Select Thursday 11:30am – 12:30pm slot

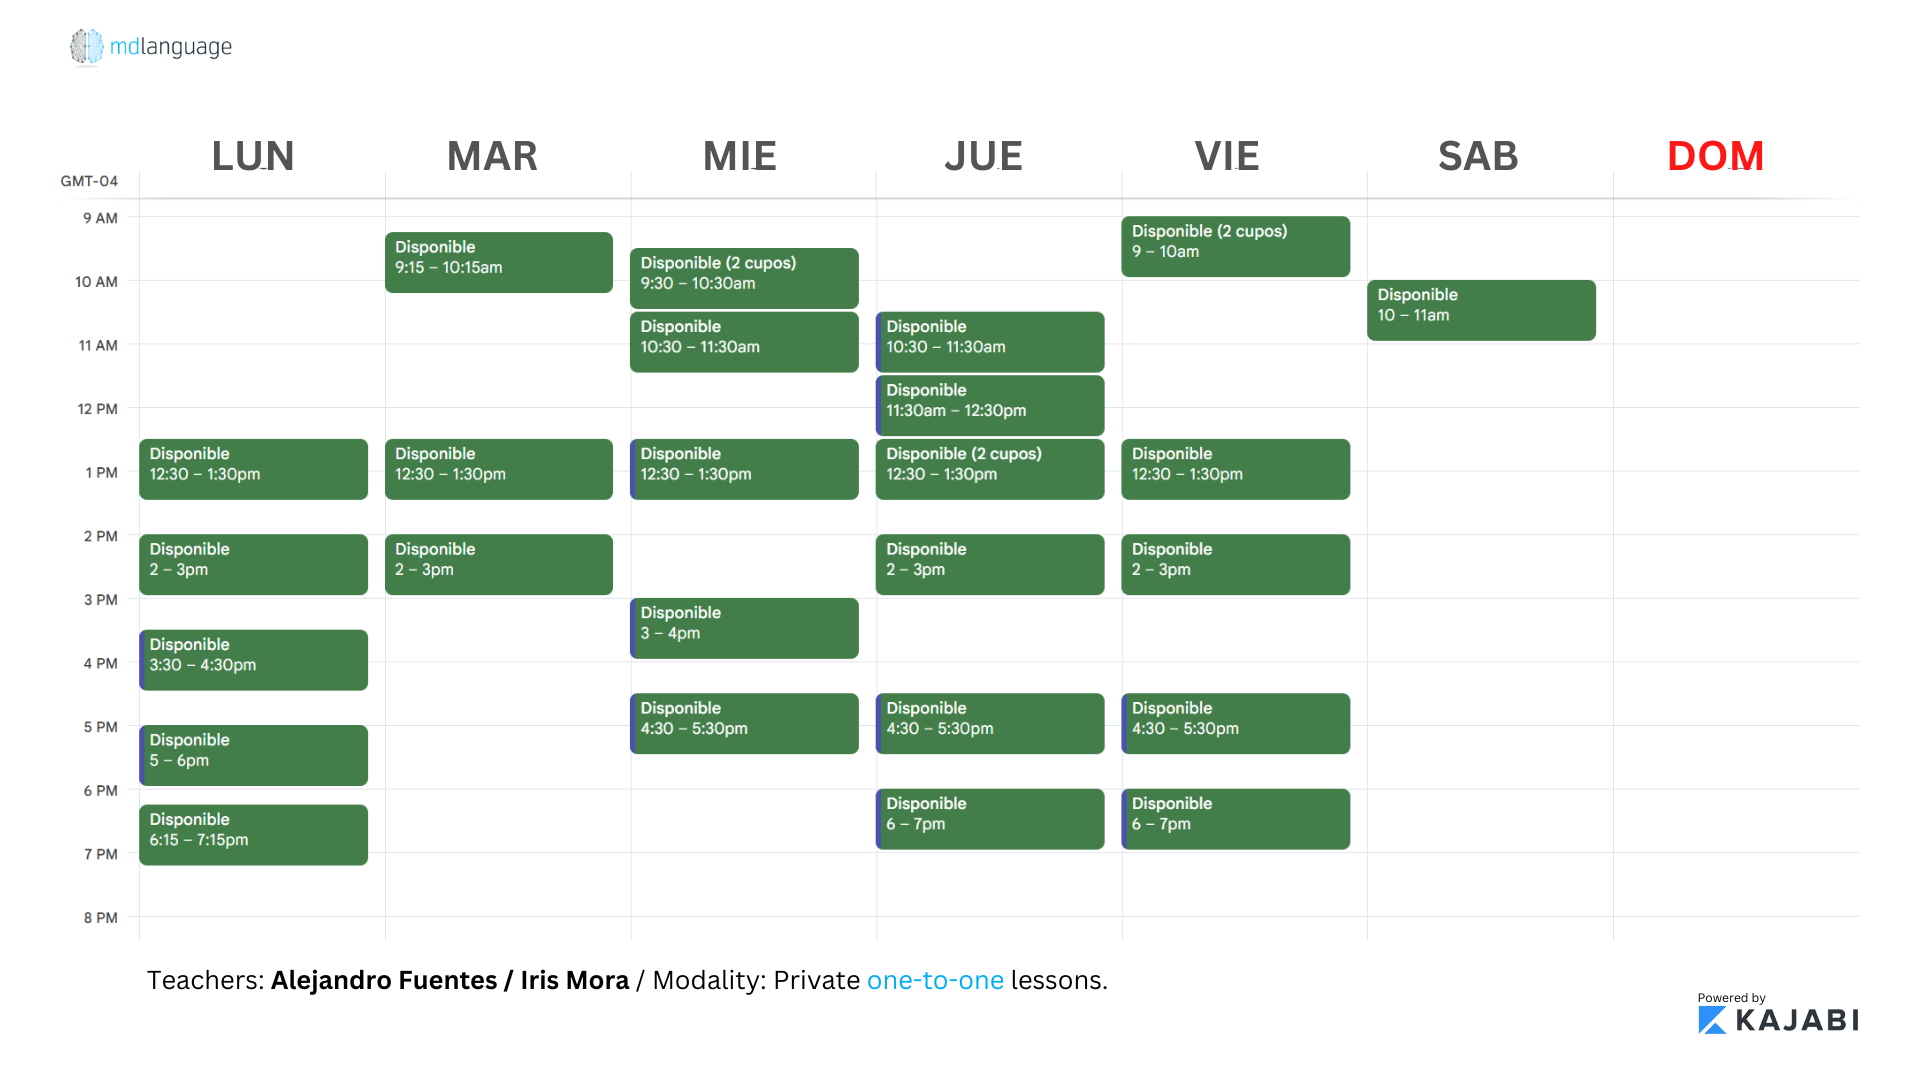[x=990, y=405]
